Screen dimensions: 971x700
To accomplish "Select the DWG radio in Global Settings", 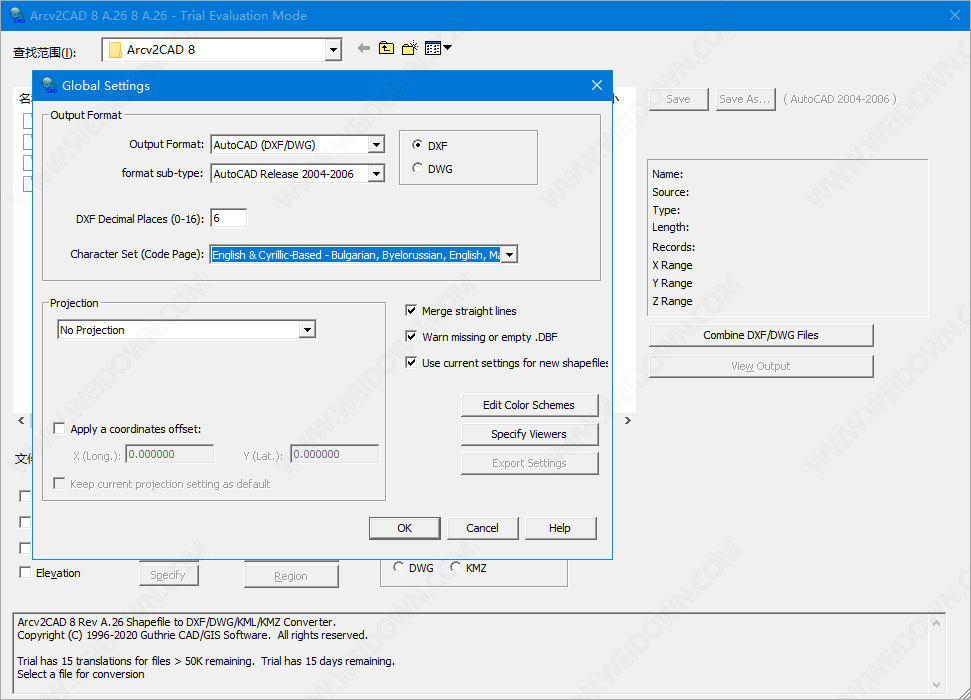I will [x=417, y=168].
